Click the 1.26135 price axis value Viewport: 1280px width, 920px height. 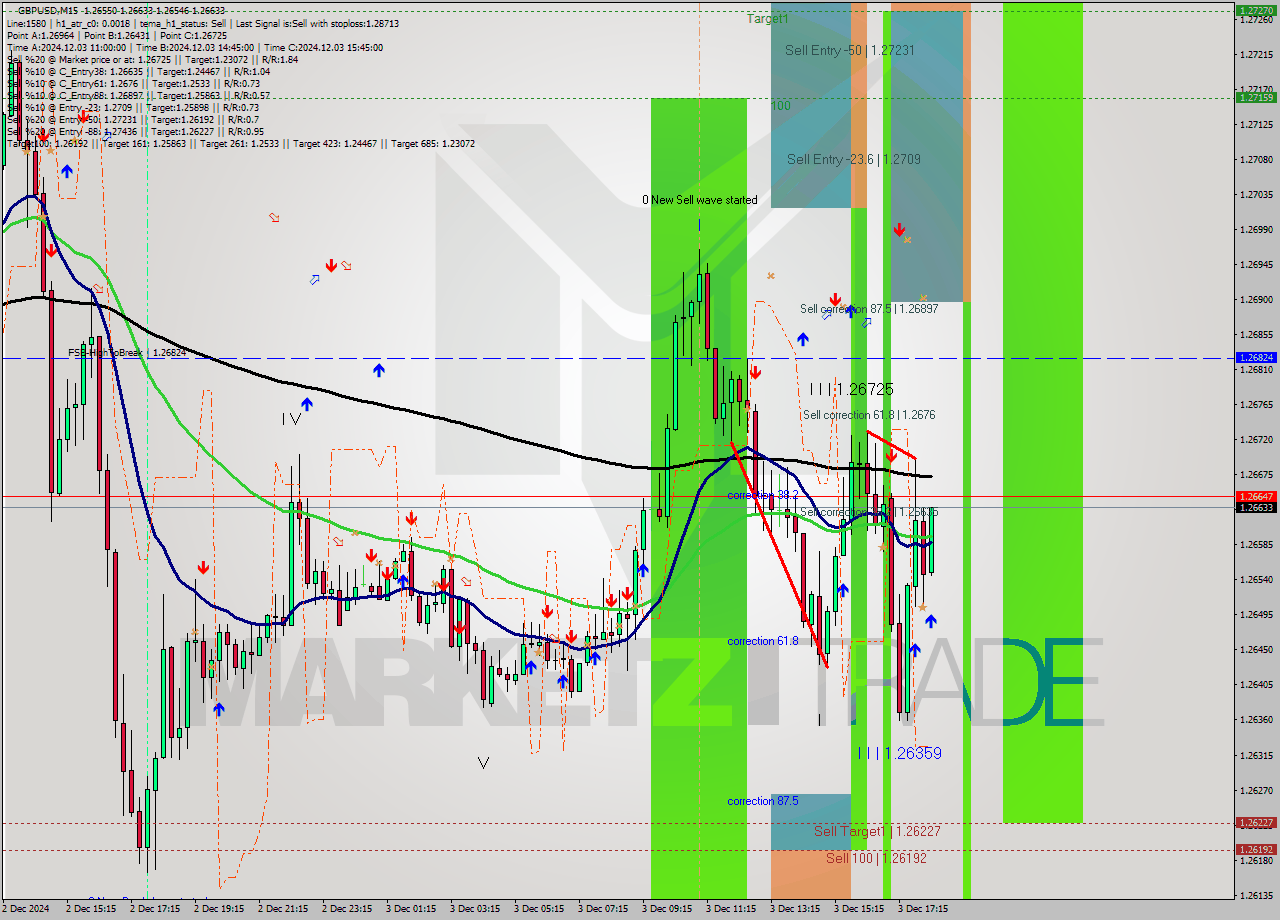pyautogui.click(x=1256, y=895)
